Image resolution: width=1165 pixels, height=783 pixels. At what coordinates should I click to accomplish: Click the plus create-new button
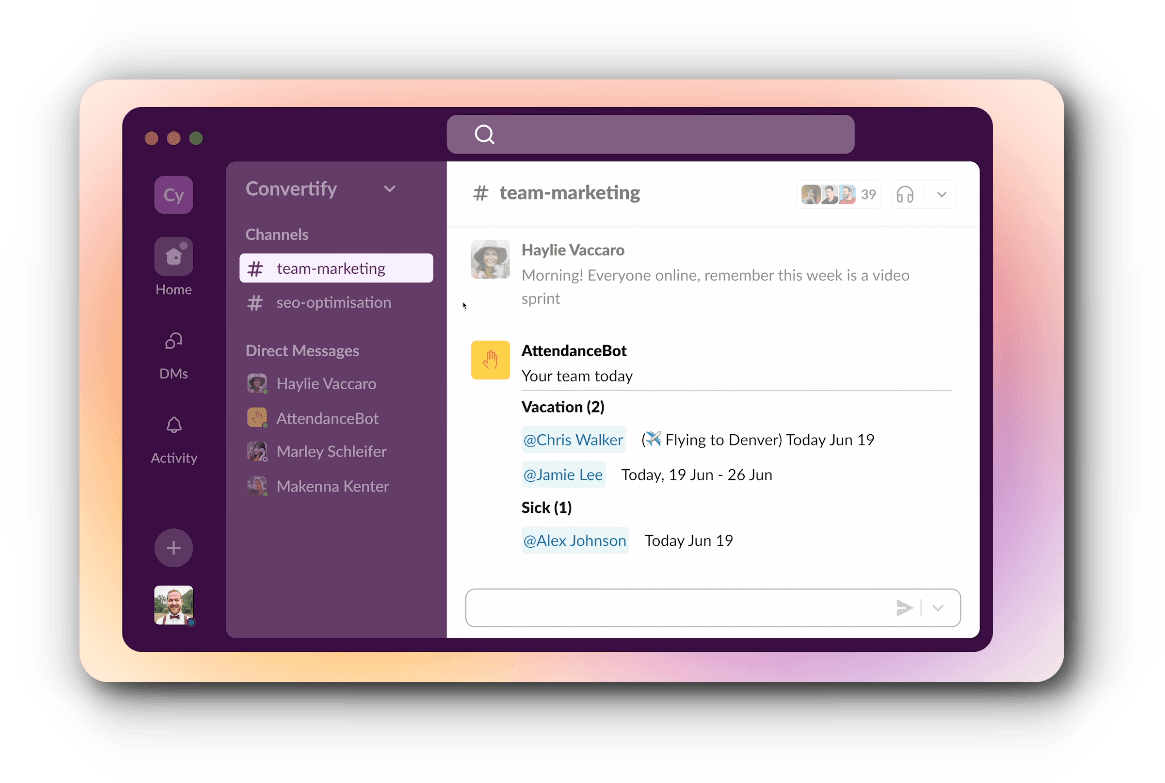pos(173,548)
